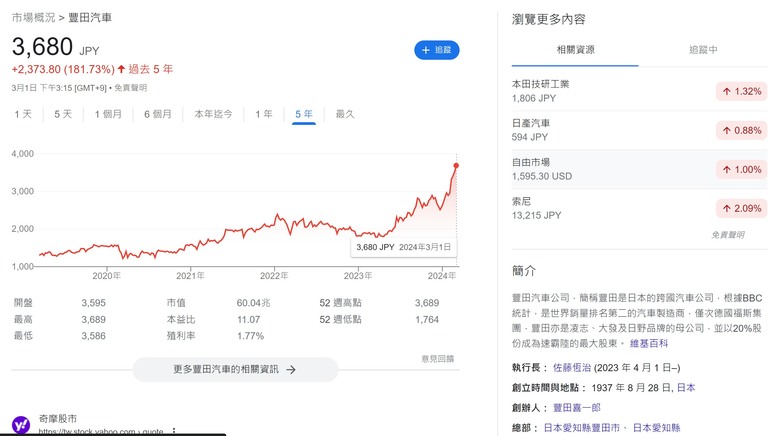The width and height of the screenshot is (780, 436).
Task: Open 索尼 stock entry
Action: [639, 208]
